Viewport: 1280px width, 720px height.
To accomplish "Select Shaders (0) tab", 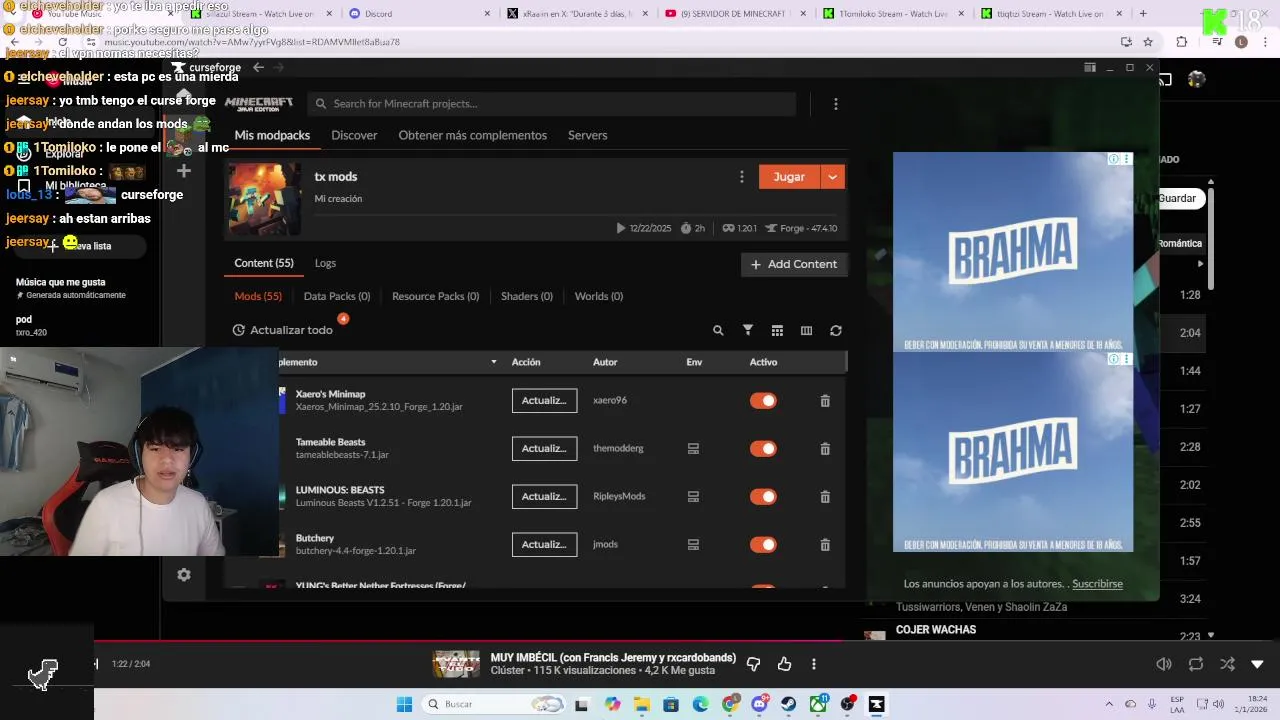I will [x=527, y=296].
